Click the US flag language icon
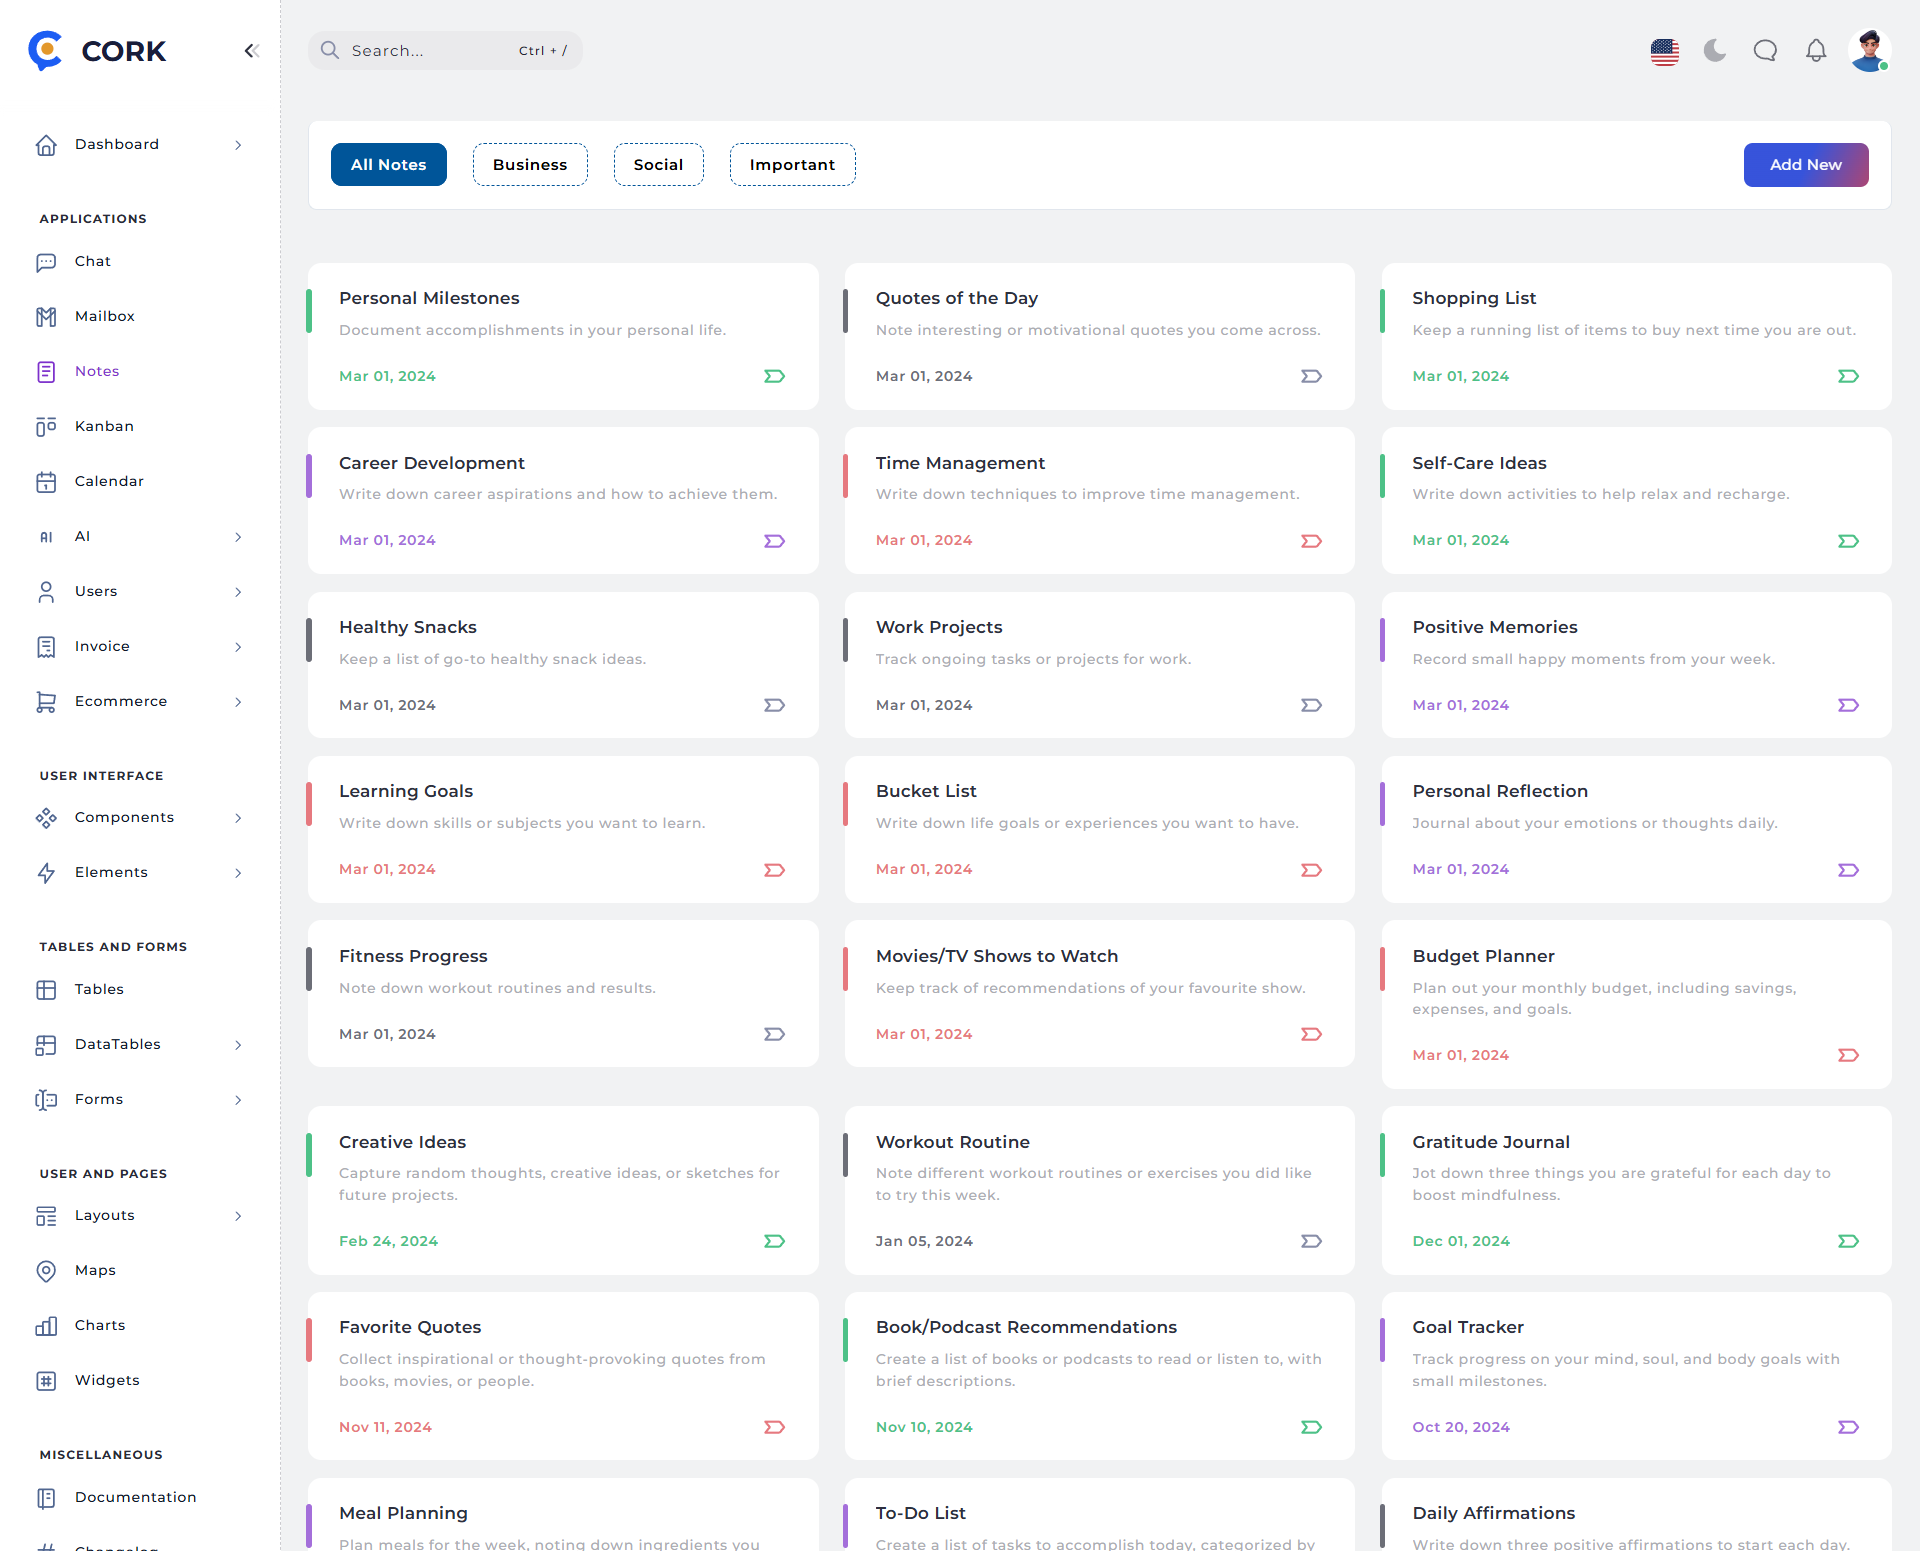 [x=1665, y=51]
